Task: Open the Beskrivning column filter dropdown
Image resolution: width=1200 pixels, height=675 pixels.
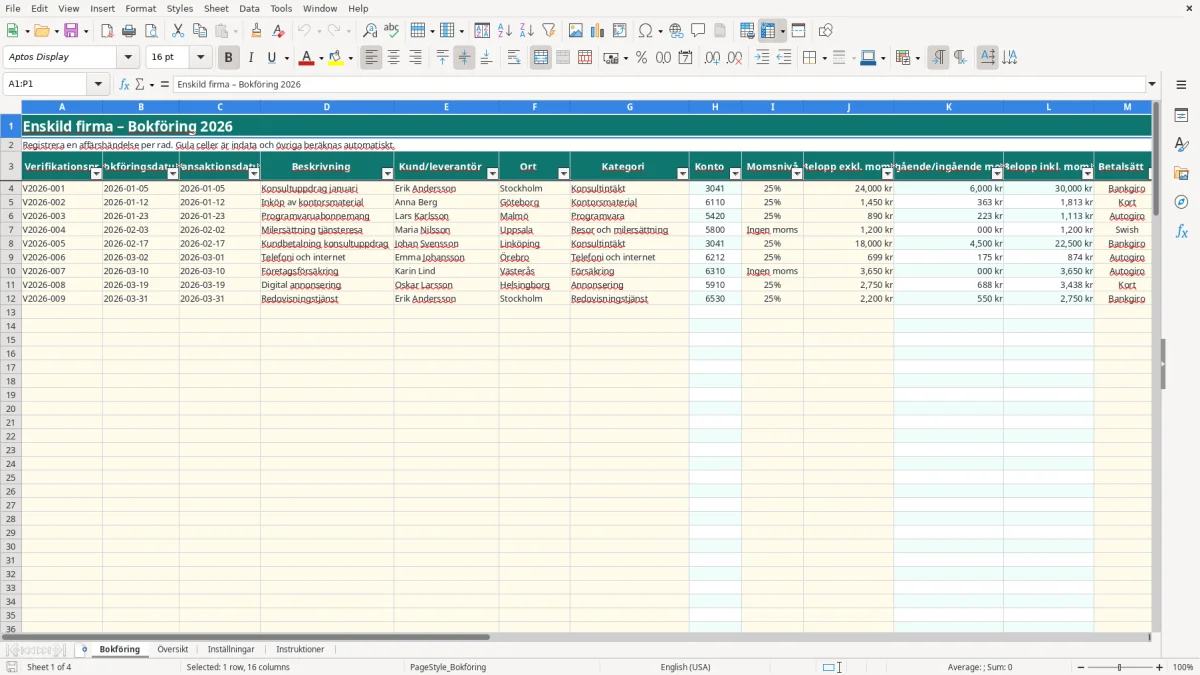Action: point(388,174)
